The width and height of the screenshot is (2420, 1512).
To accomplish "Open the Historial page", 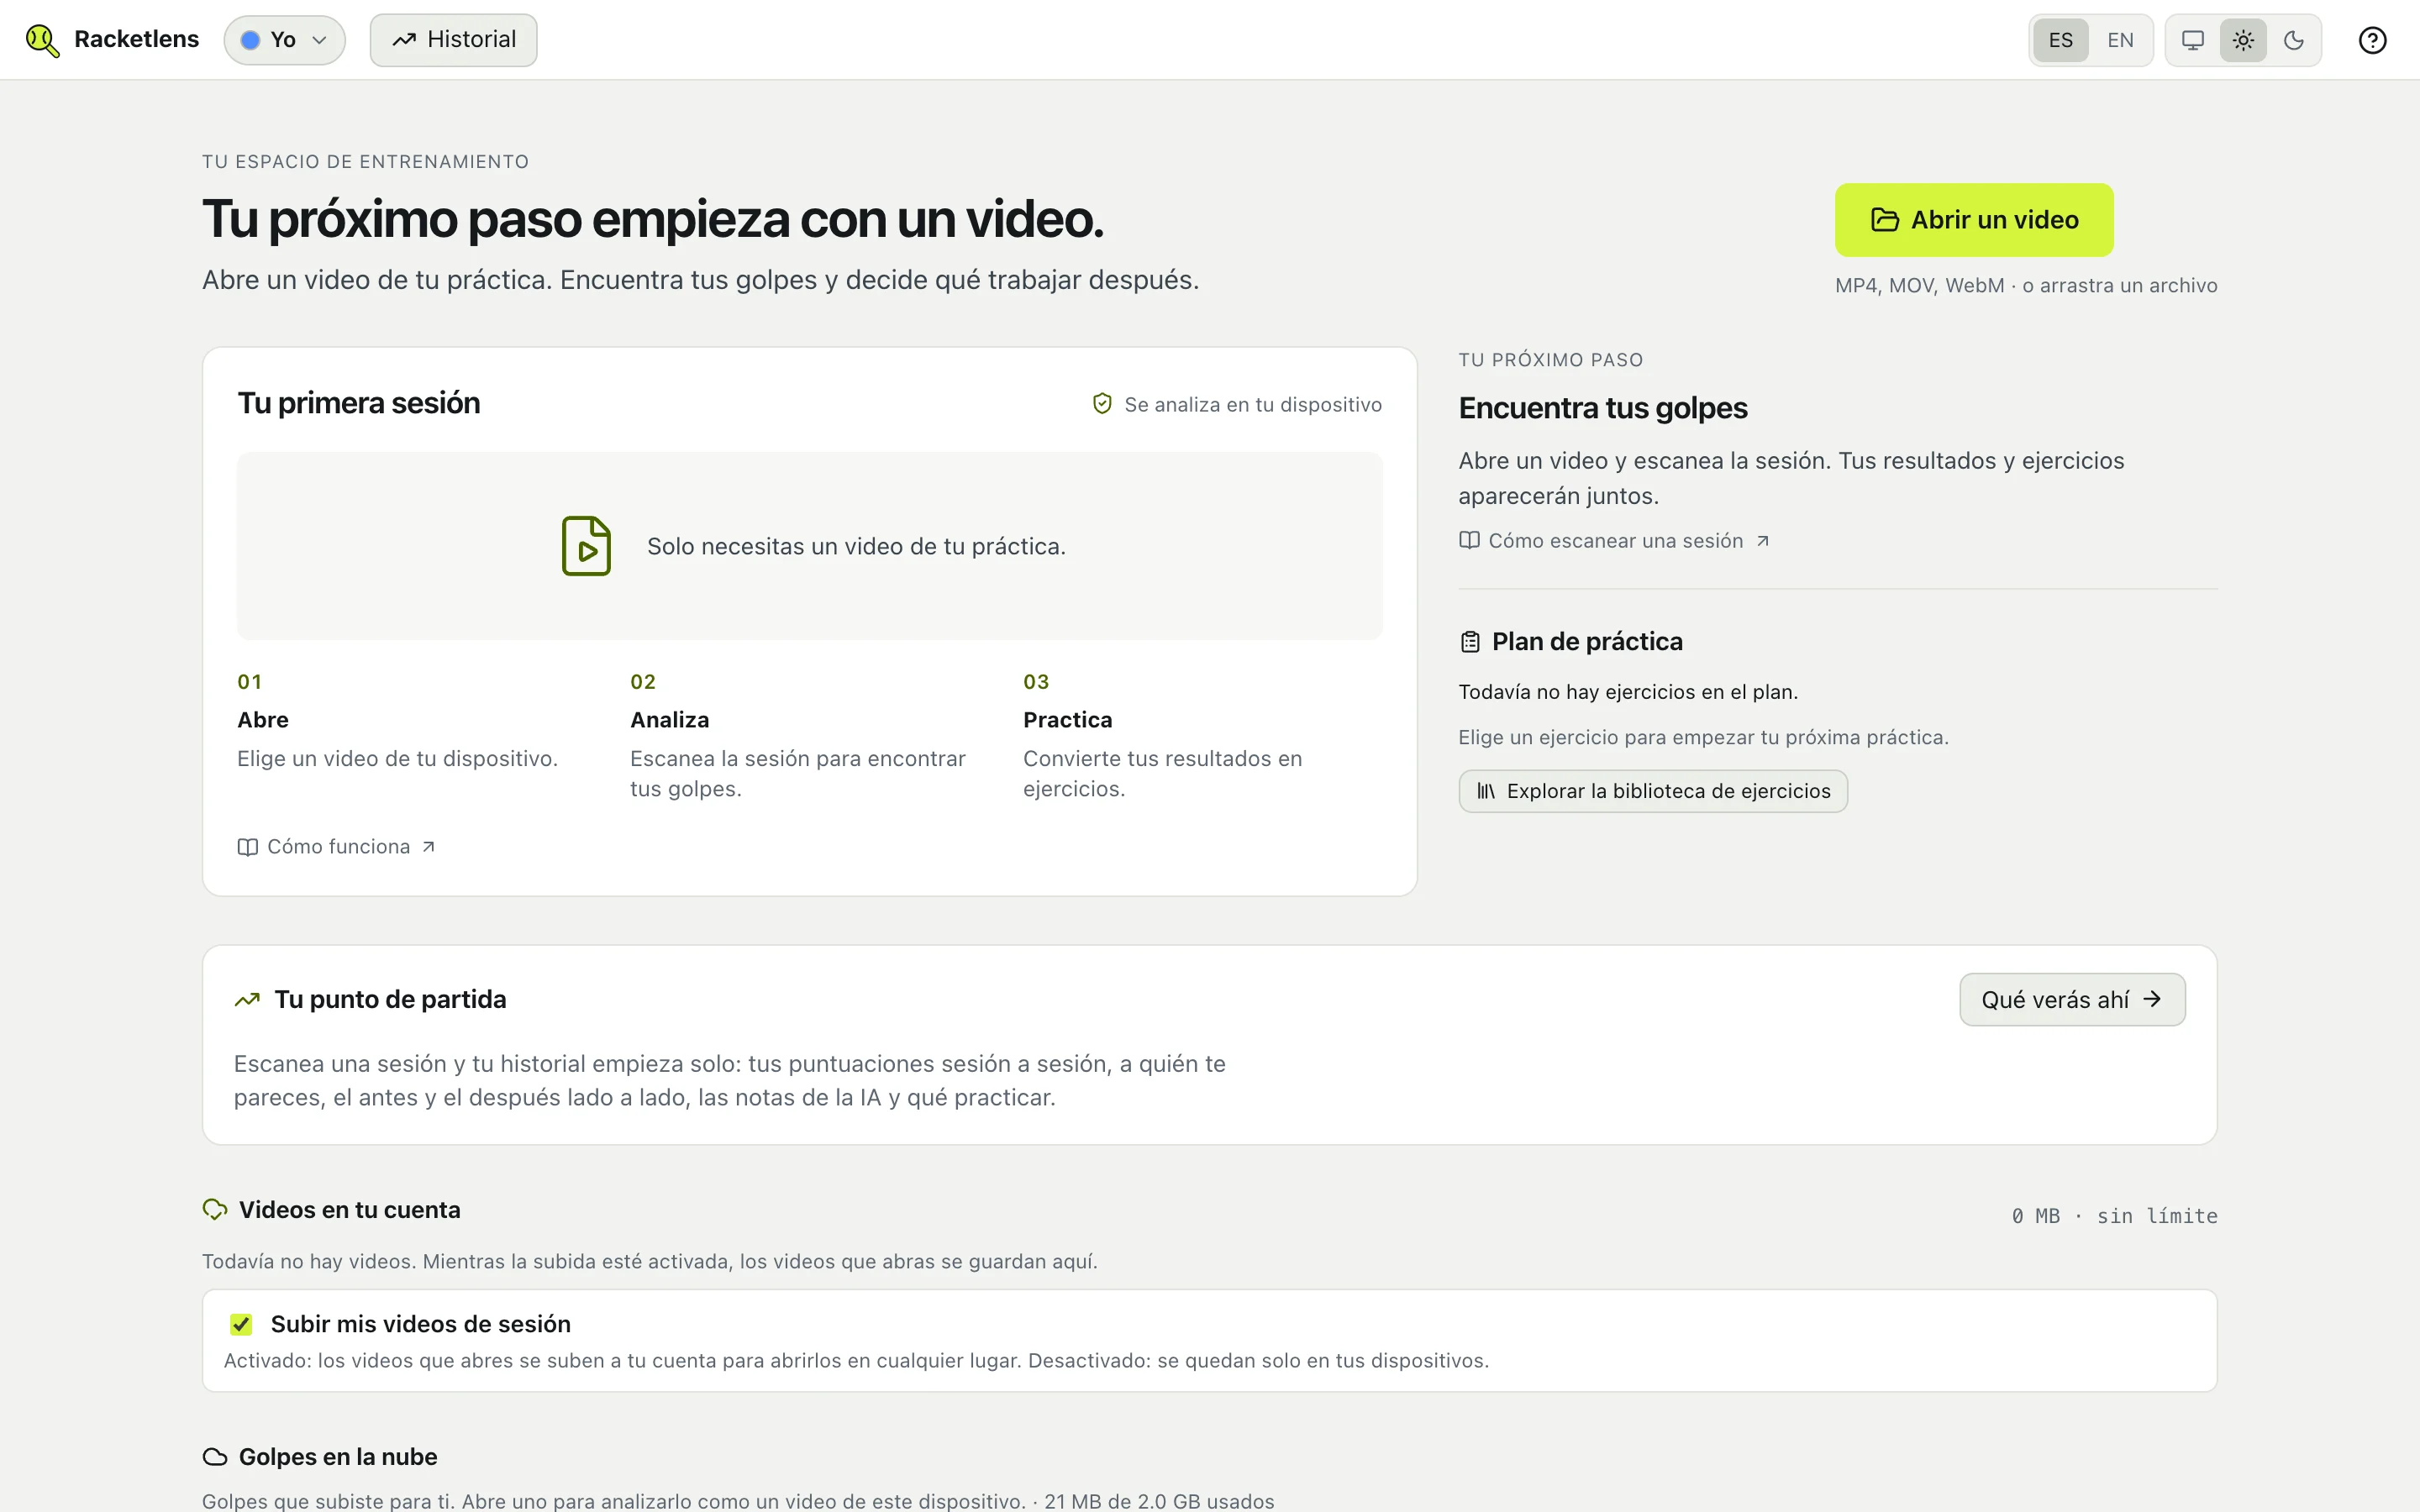I will tap(453, 40).
